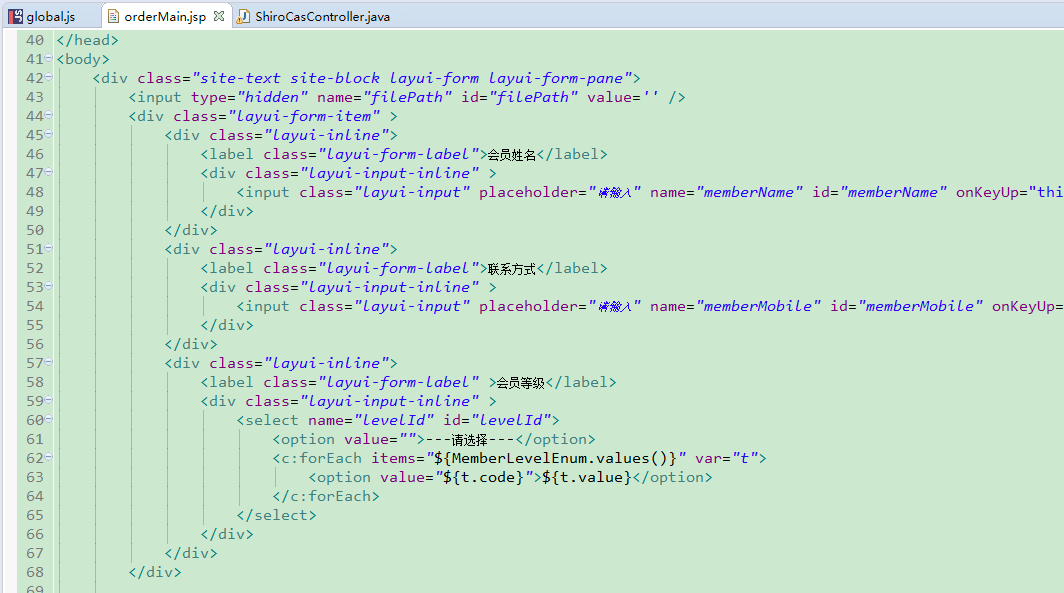Close the orderMain.jsp tab

219,16
